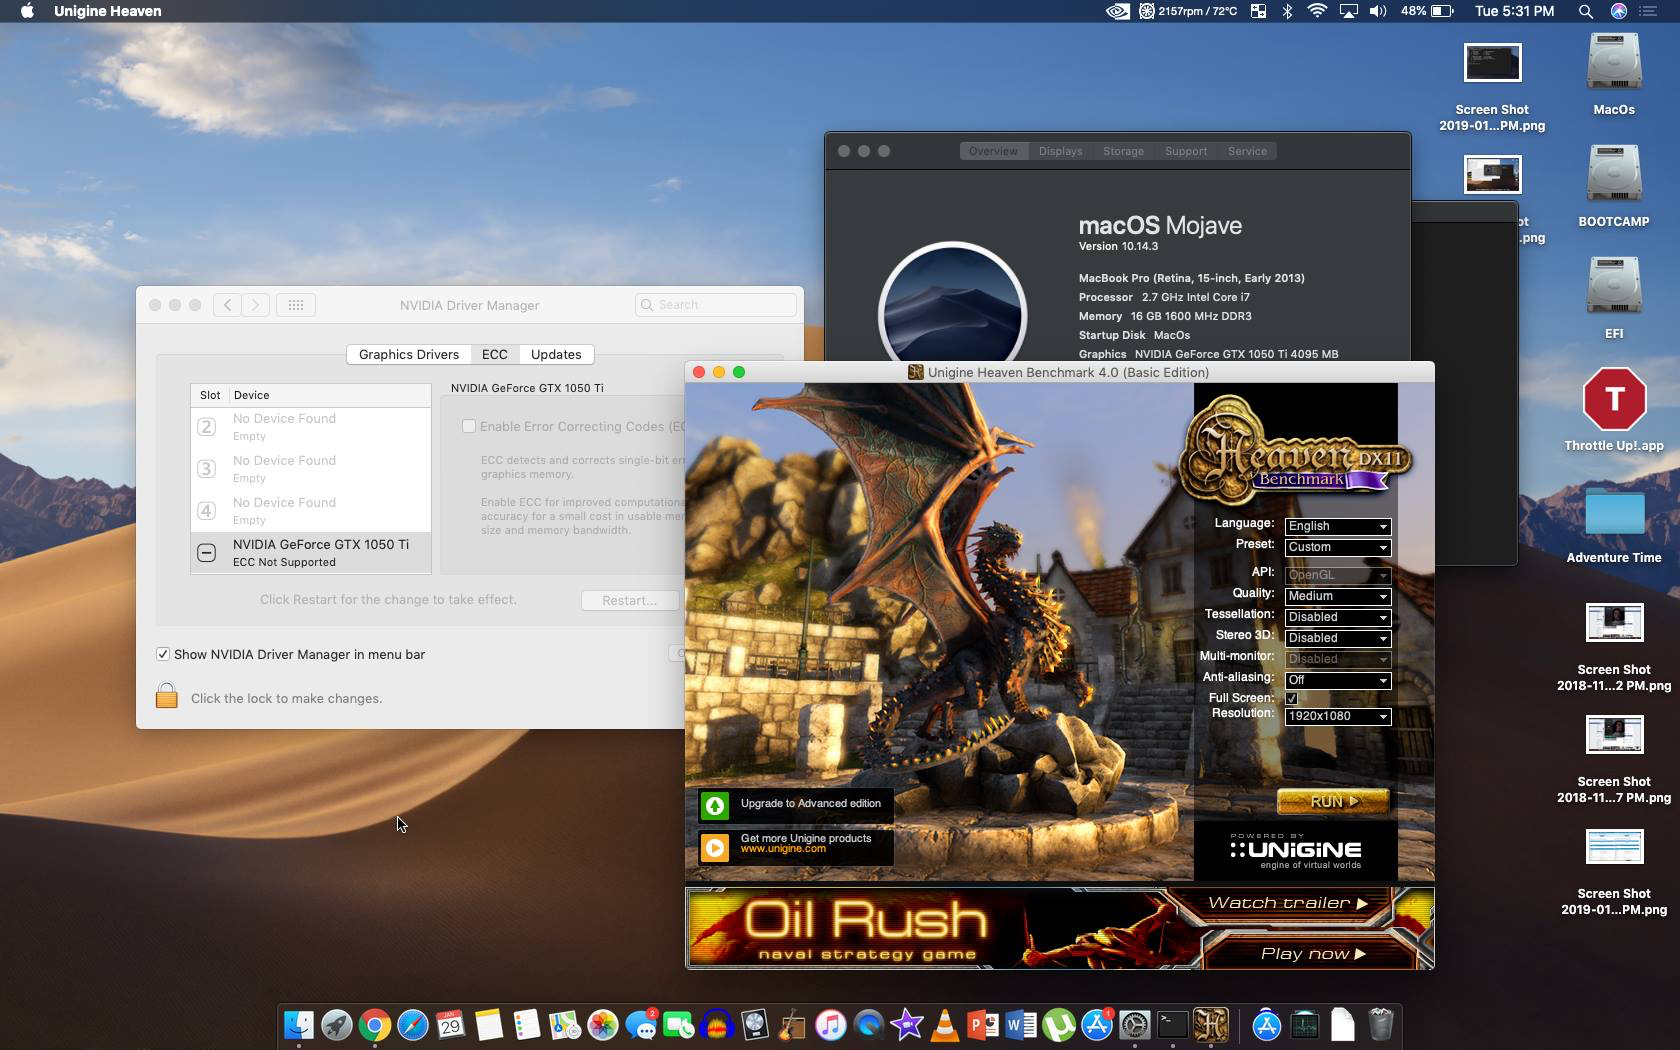Viewport: 1680px width, 1050px height.
Task: Select the Screen Shot 2018-11...2 PM.png thumbnail
Action: tap(1614, 622)
